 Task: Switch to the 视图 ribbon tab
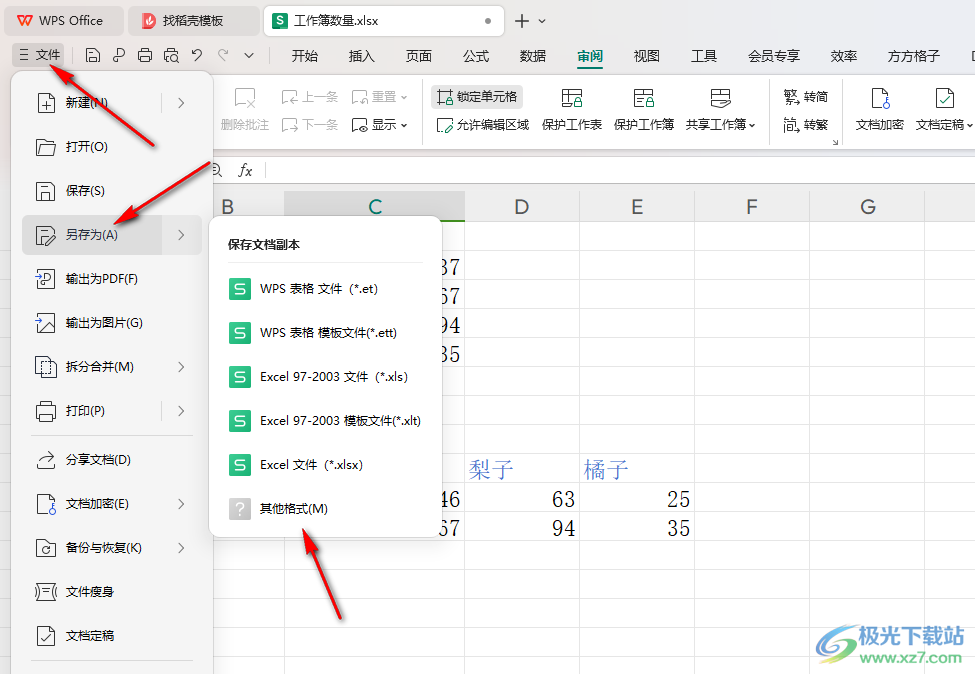click(x=647, y=56)
